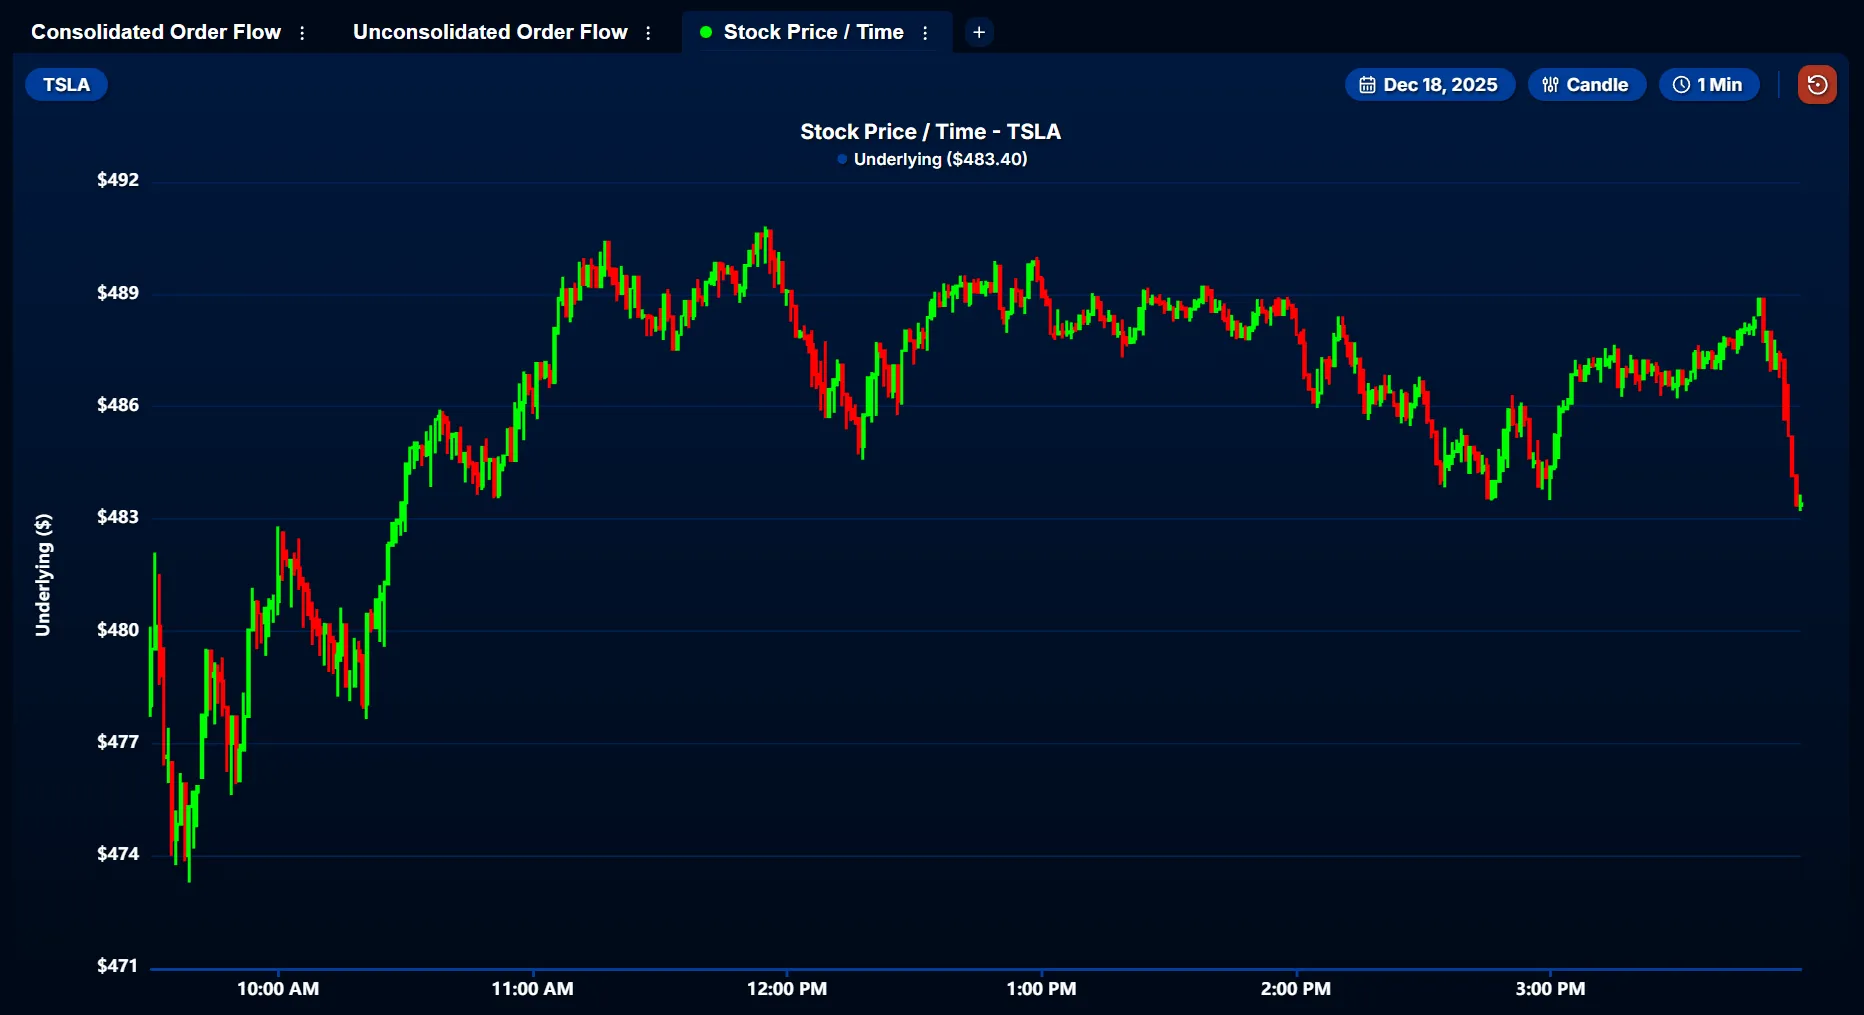This screenshot has width=1864, height=1015.
Task: Click the red reset icon button
Action: pos(1817,85)
